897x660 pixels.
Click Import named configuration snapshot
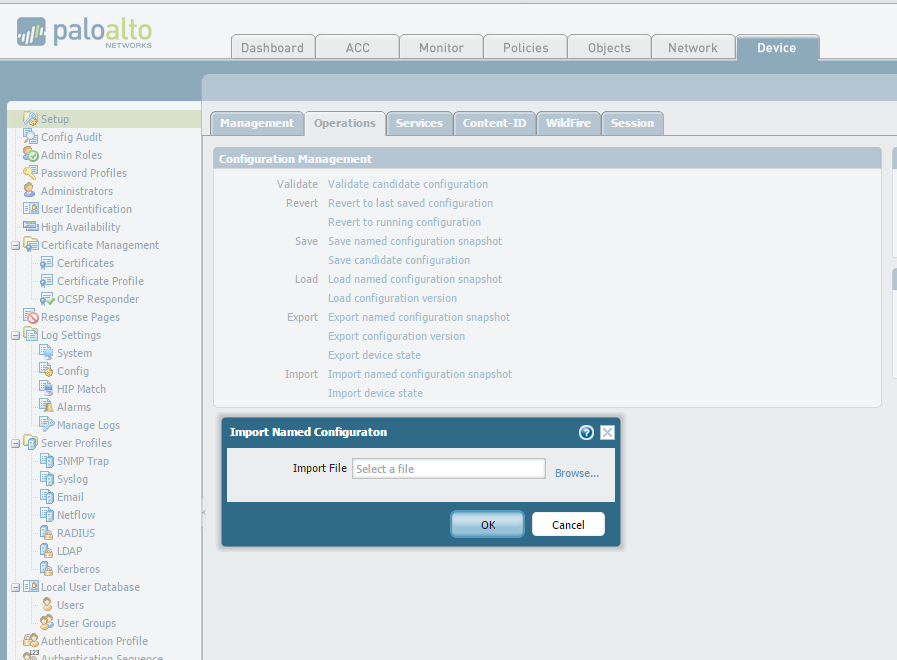coord(420,374)
